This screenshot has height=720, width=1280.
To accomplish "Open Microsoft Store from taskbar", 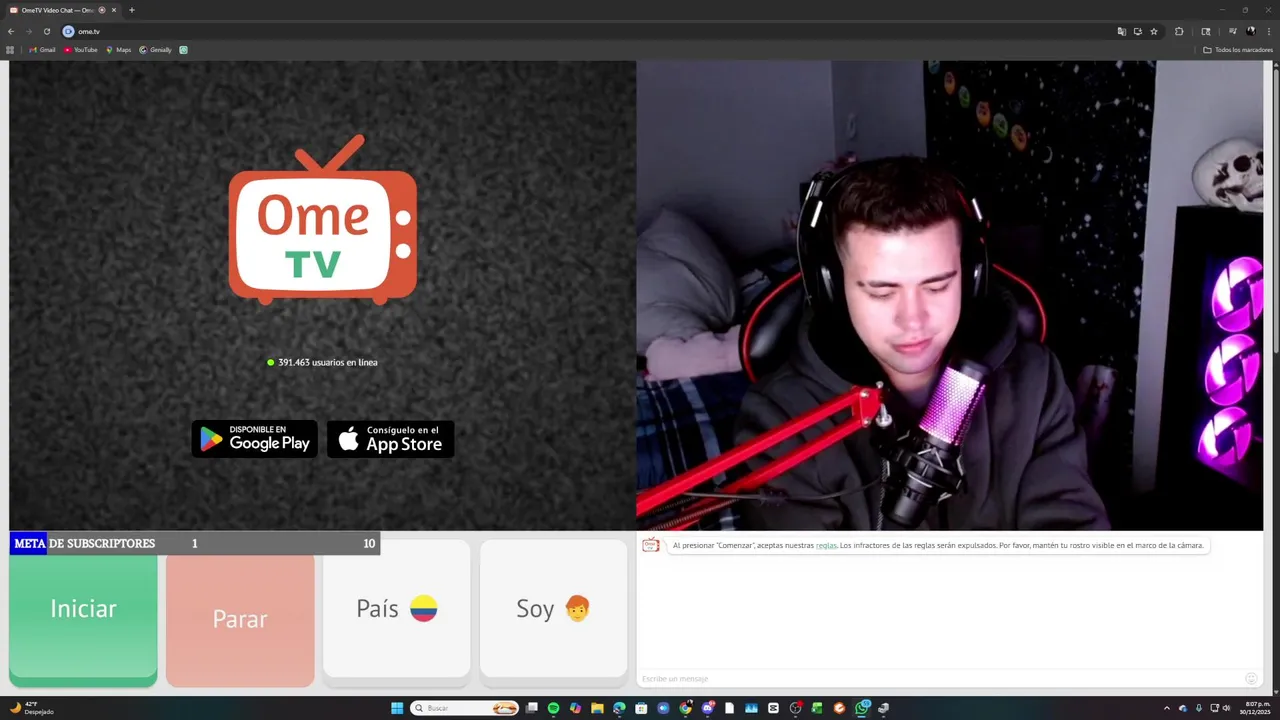I will click(x=641, y=708).
